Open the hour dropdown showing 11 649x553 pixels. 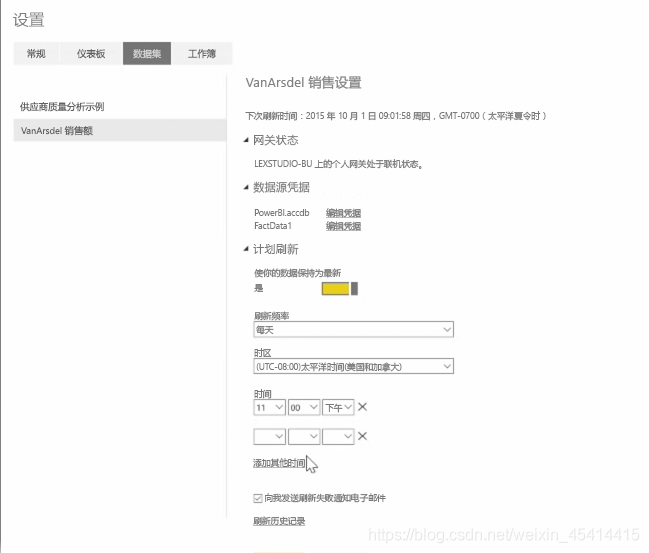click(269, 407)
